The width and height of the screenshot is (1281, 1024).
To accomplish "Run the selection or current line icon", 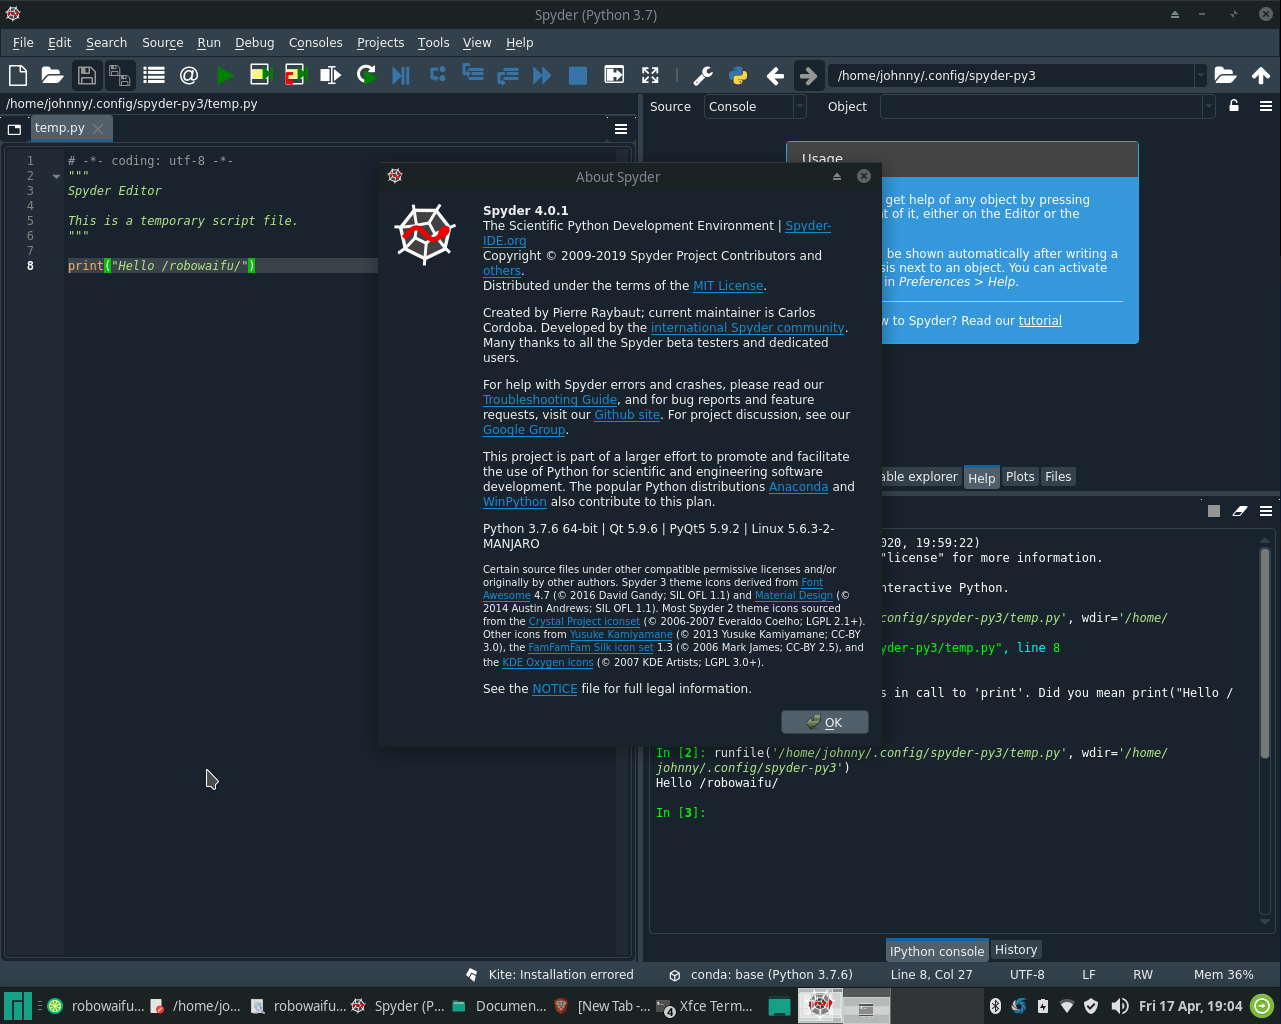I will [x=330, y=75].
